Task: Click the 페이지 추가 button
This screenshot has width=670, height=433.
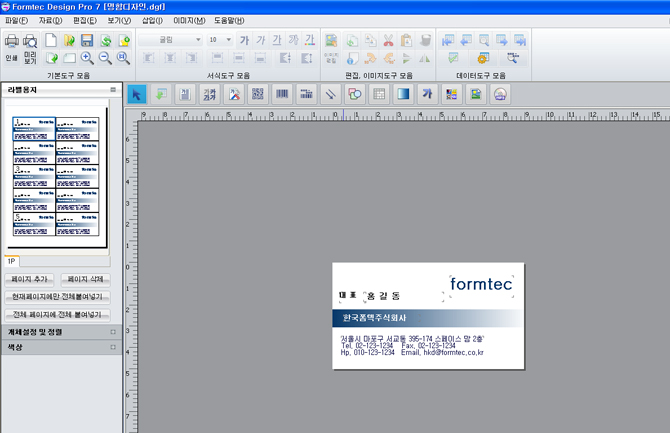Action: pyautogui.click(x=29, y=279)
